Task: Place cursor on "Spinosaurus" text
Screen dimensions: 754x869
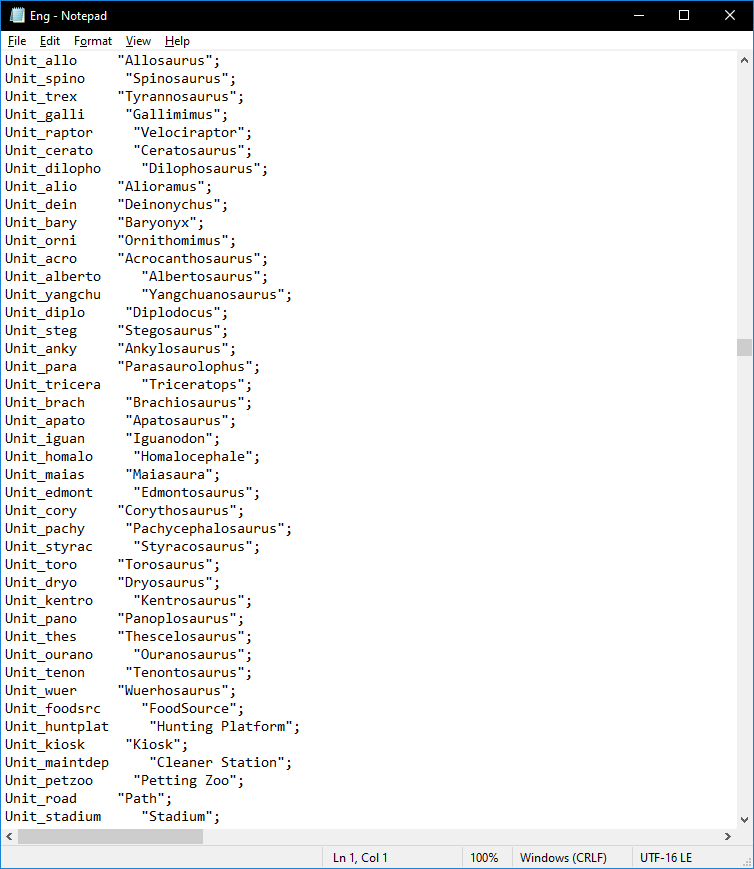Action: click(x=180, y=79)
